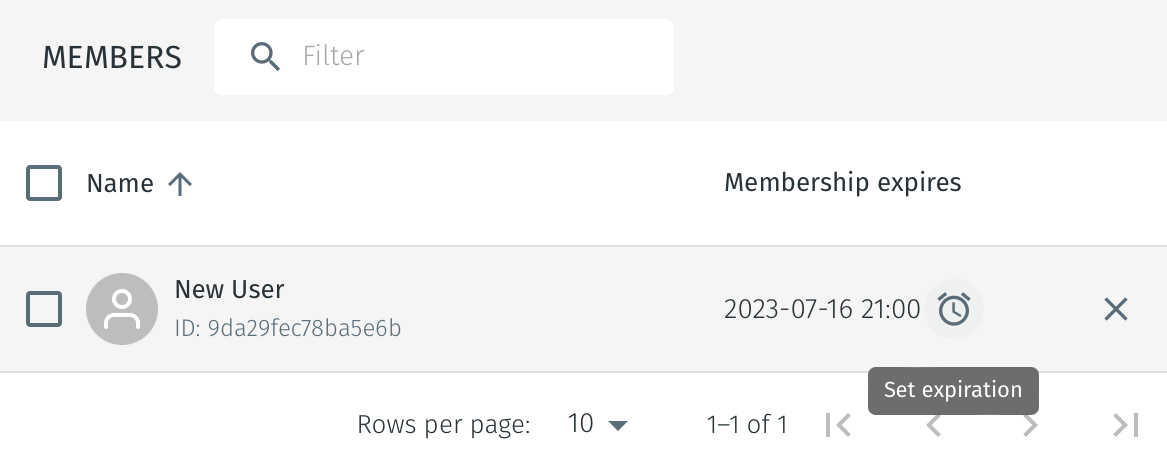This screenshot has height=474, width=1167.
Task: Open the Rows per page dropdown
Action: coord(598,424)
